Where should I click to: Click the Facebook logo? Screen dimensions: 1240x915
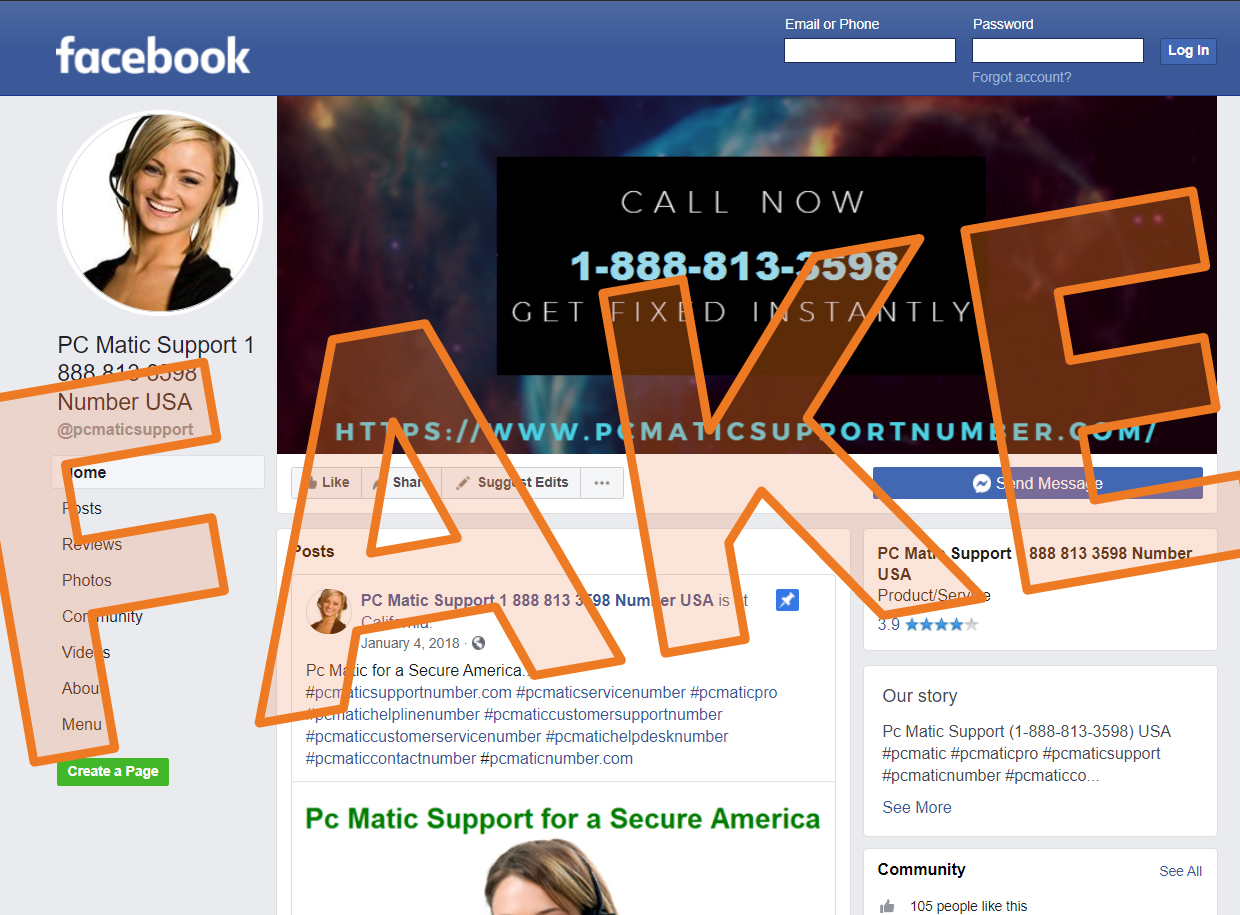153,56
